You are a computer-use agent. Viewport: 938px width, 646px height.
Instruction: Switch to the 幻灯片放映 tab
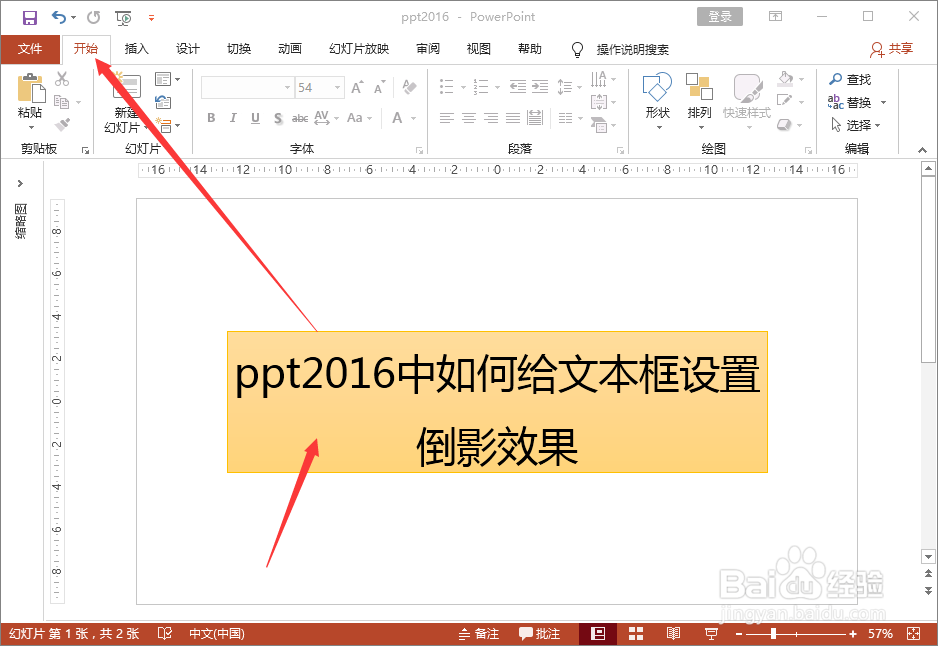pos(359,49)
